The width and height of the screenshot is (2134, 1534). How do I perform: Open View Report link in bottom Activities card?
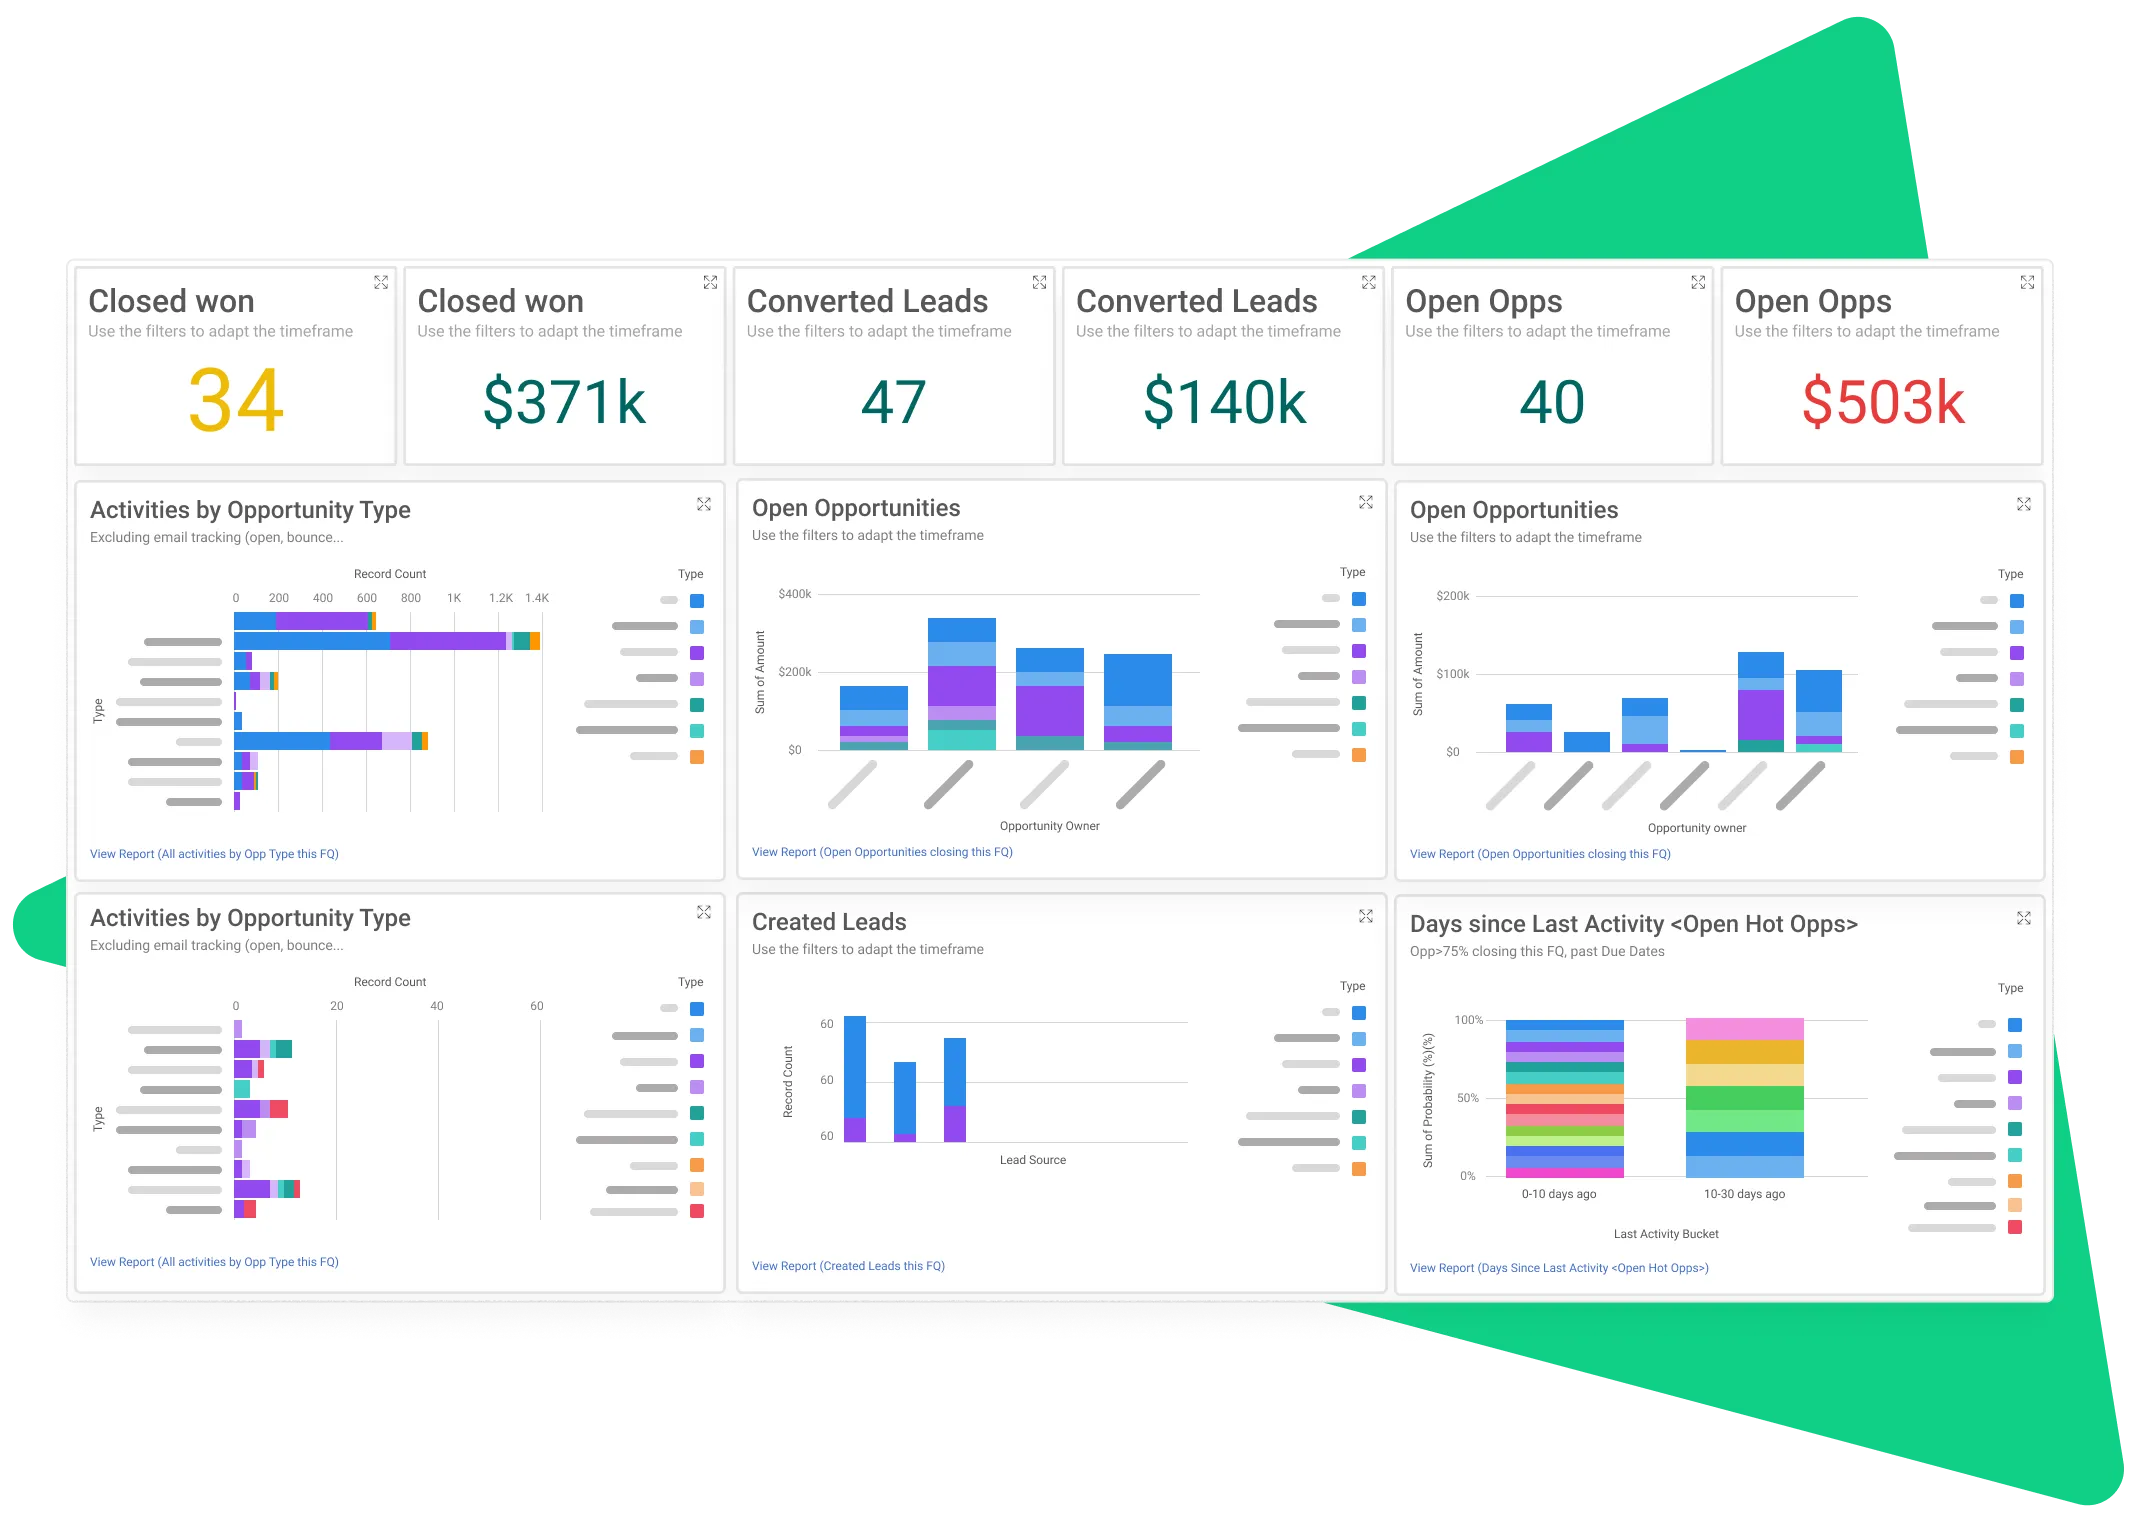214,1262
